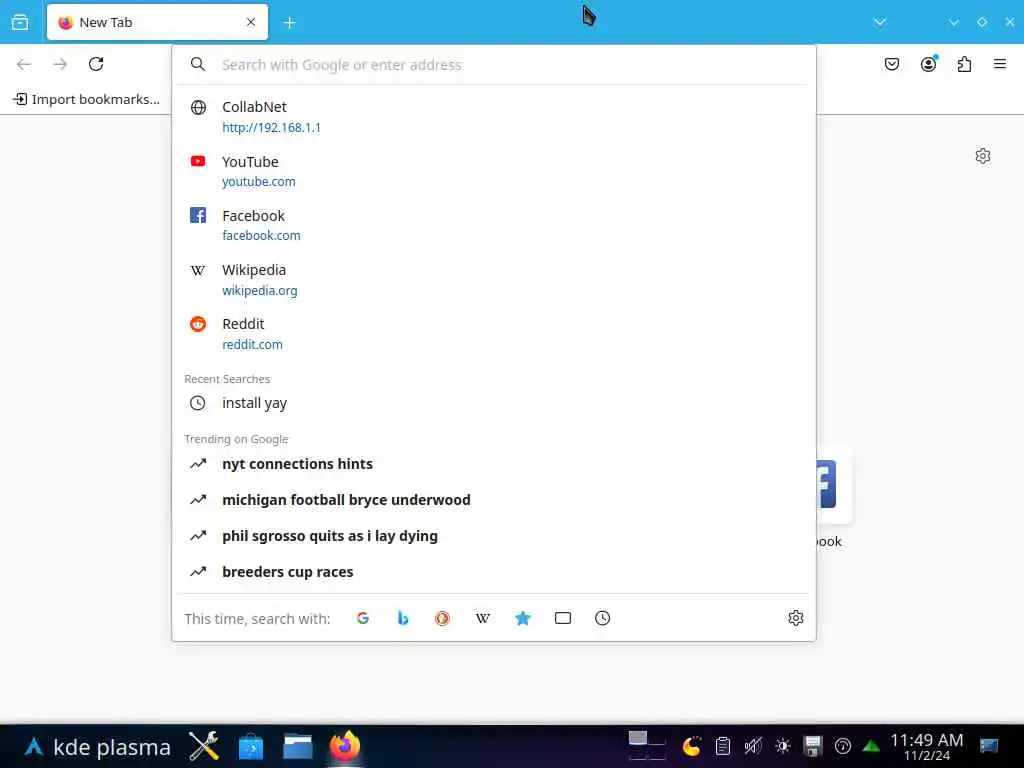Open the Wikipedia suggestion

coord(494,280)
